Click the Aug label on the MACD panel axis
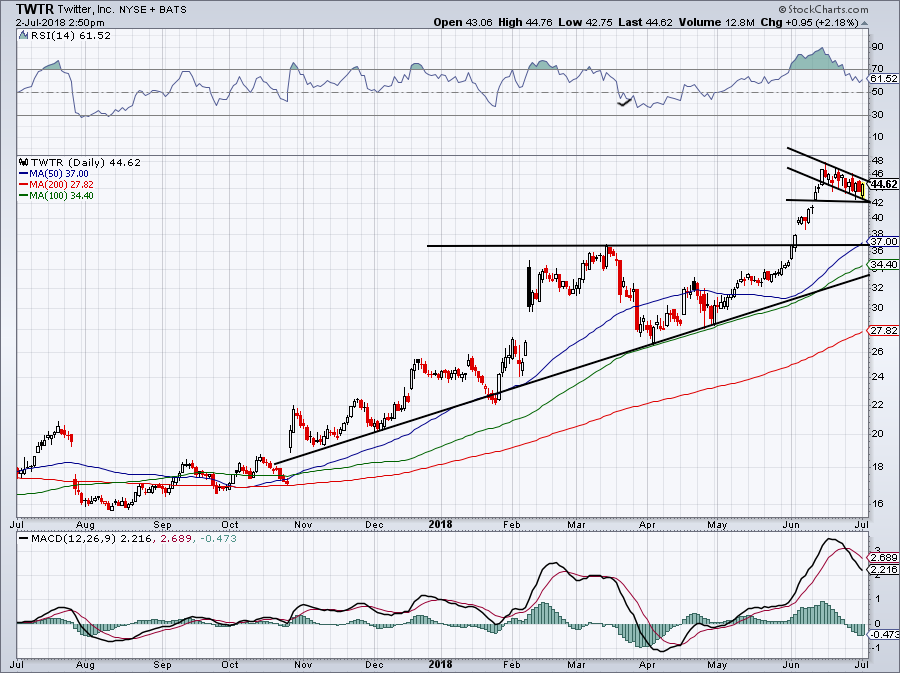The image size is (900, 673). (85, 666)
